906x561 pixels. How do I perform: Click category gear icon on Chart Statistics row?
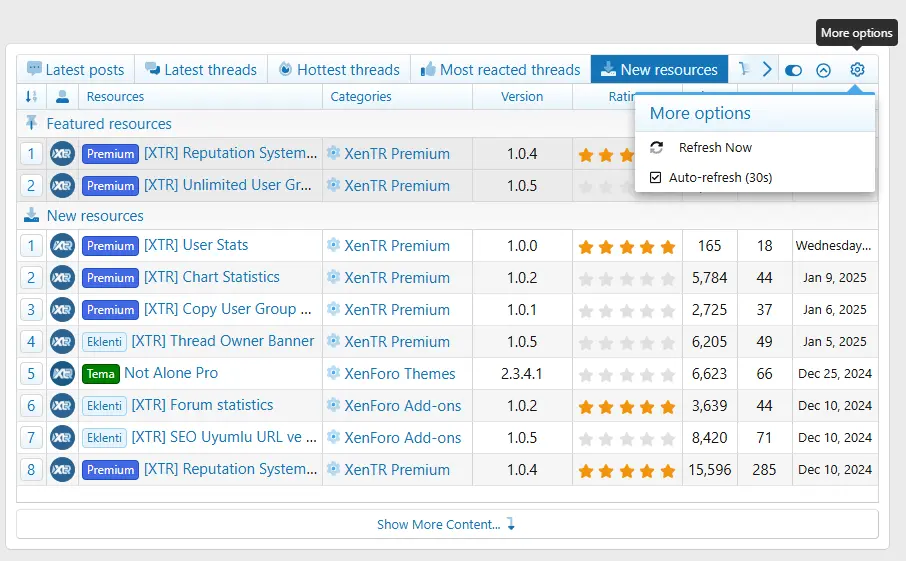(x=333, y=277)
